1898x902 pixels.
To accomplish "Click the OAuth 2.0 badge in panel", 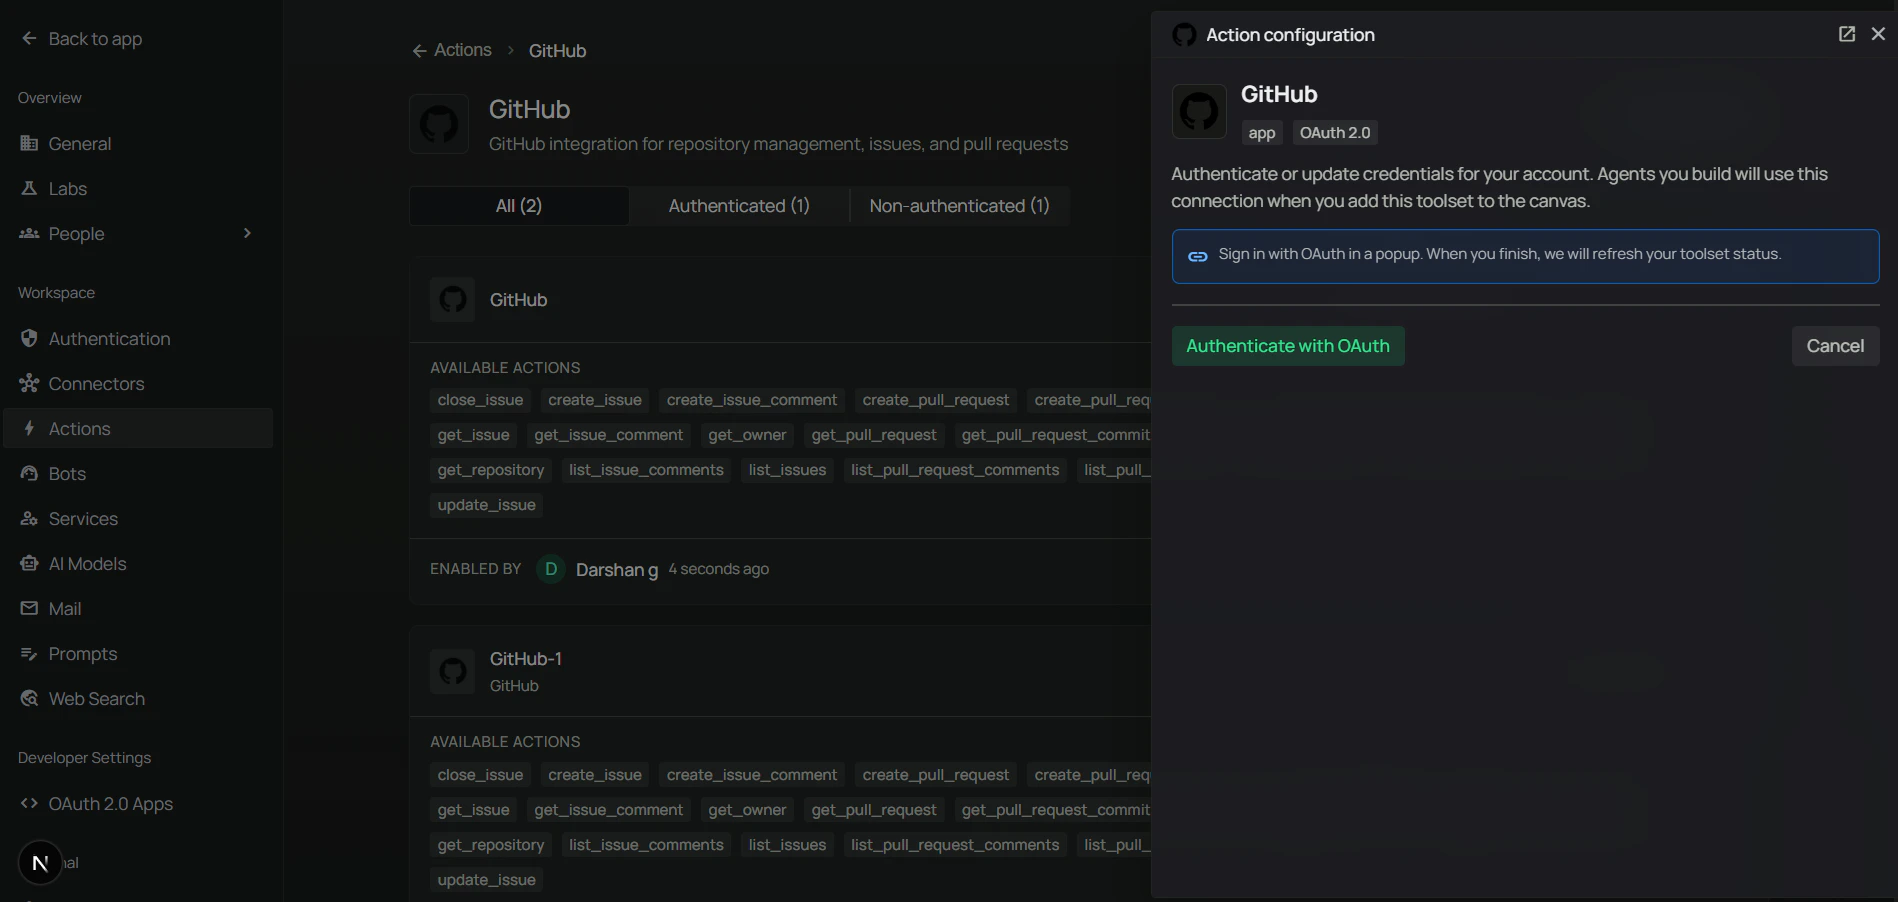I will click(1334, 133).
